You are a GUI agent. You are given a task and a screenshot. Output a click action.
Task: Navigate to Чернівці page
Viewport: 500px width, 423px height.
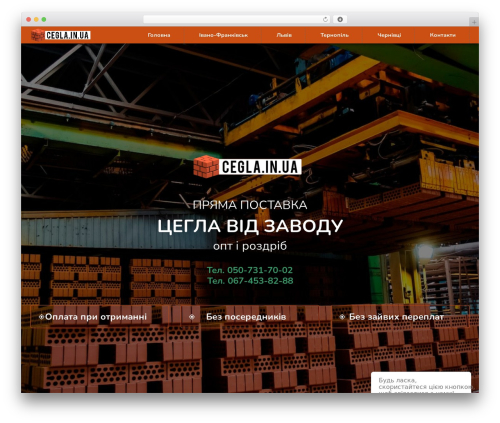tap(389, 35)
